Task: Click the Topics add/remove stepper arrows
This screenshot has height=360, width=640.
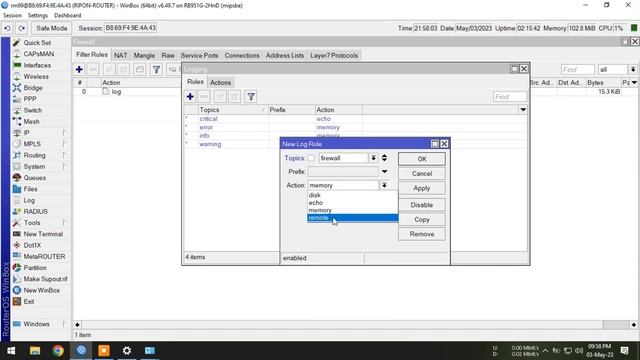Action: point(384,158)
